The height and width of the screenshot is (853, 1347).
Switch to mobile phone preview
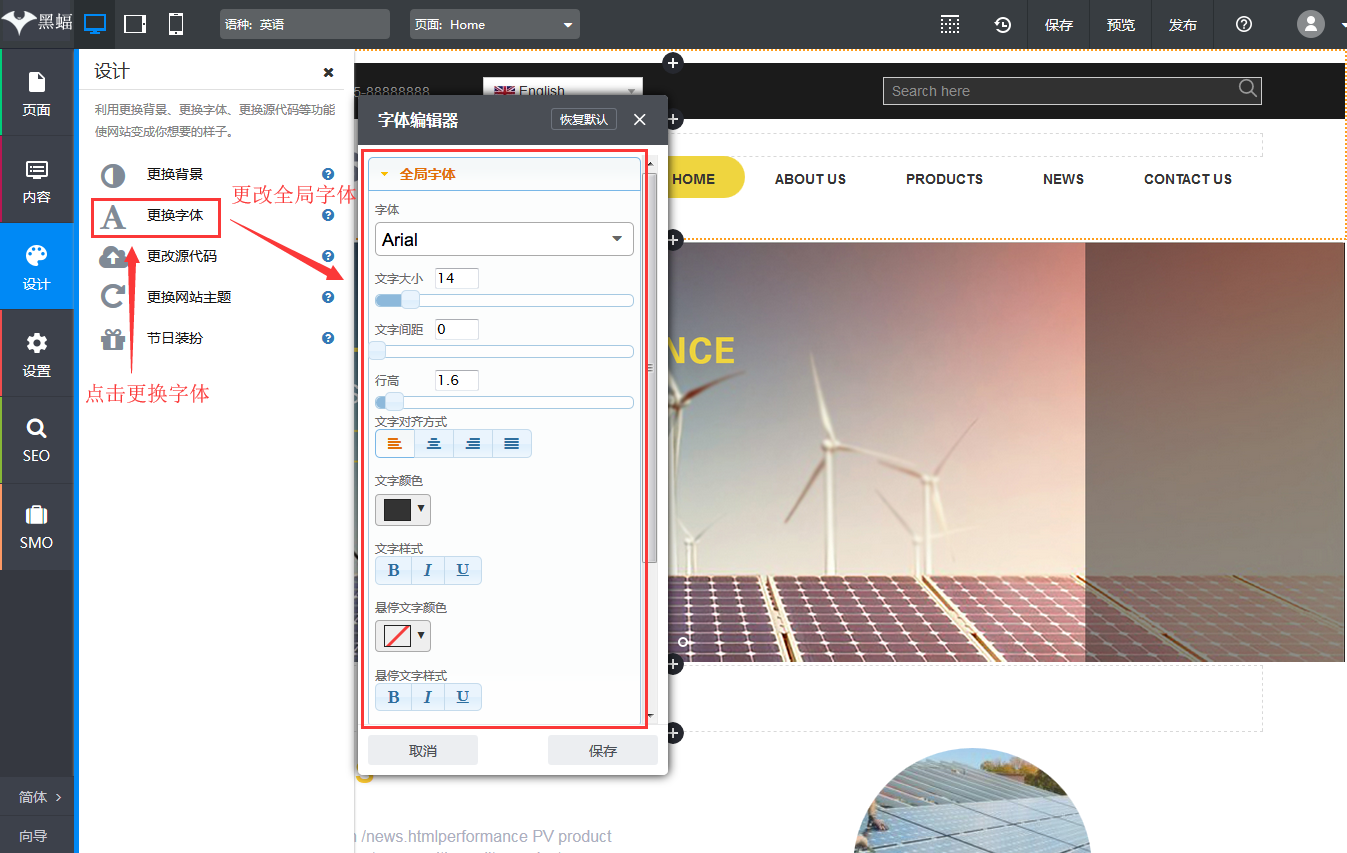pos(176,24)
